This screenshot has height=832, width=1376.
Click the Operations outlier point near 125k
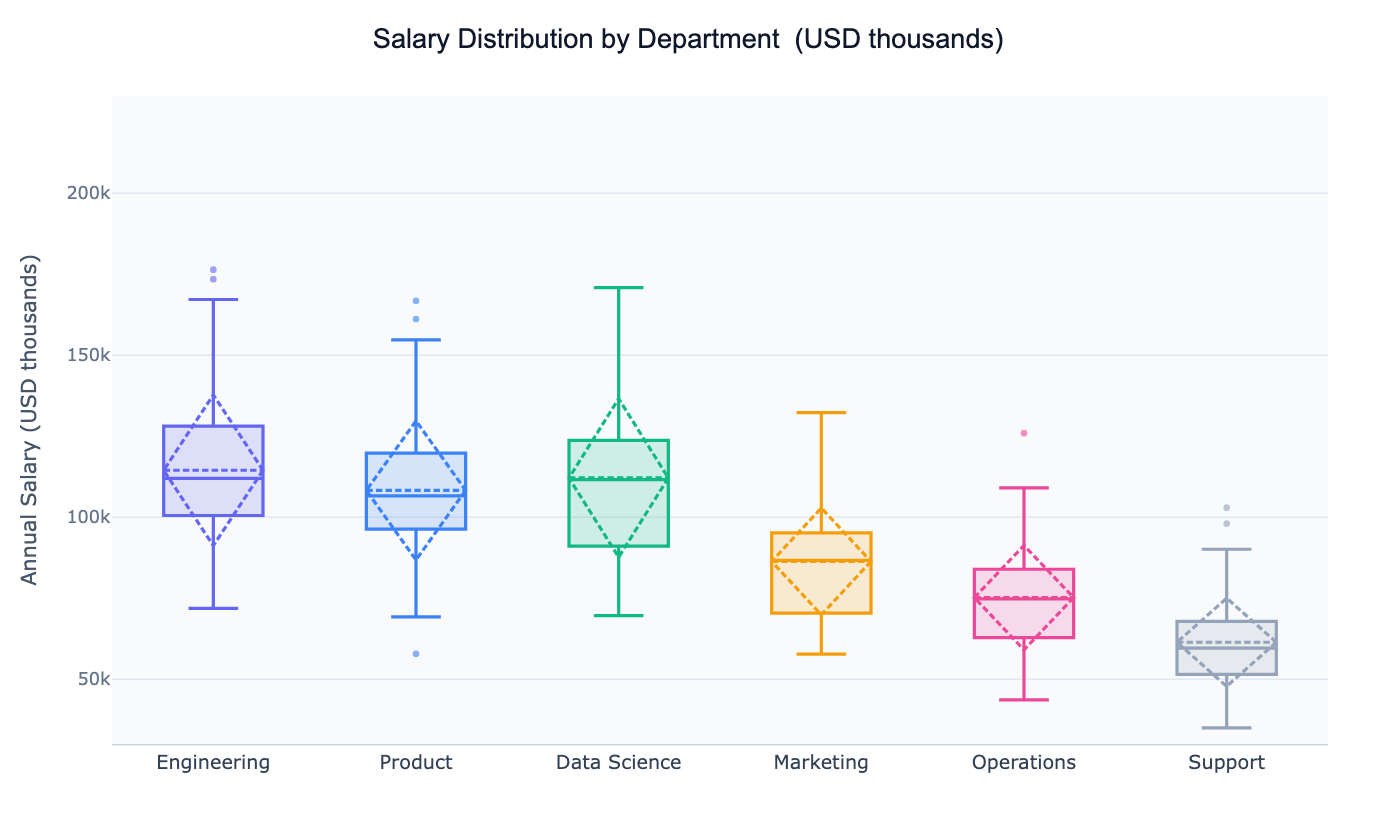tap(1024, 433)
